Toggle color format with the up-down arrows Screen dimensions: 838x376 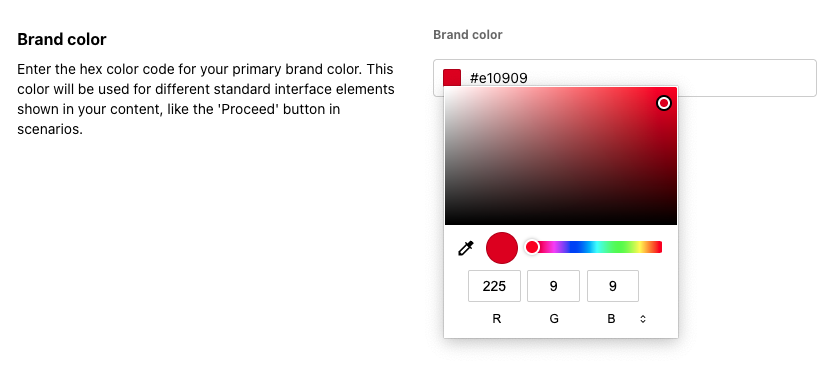click(x=643, y=319)
